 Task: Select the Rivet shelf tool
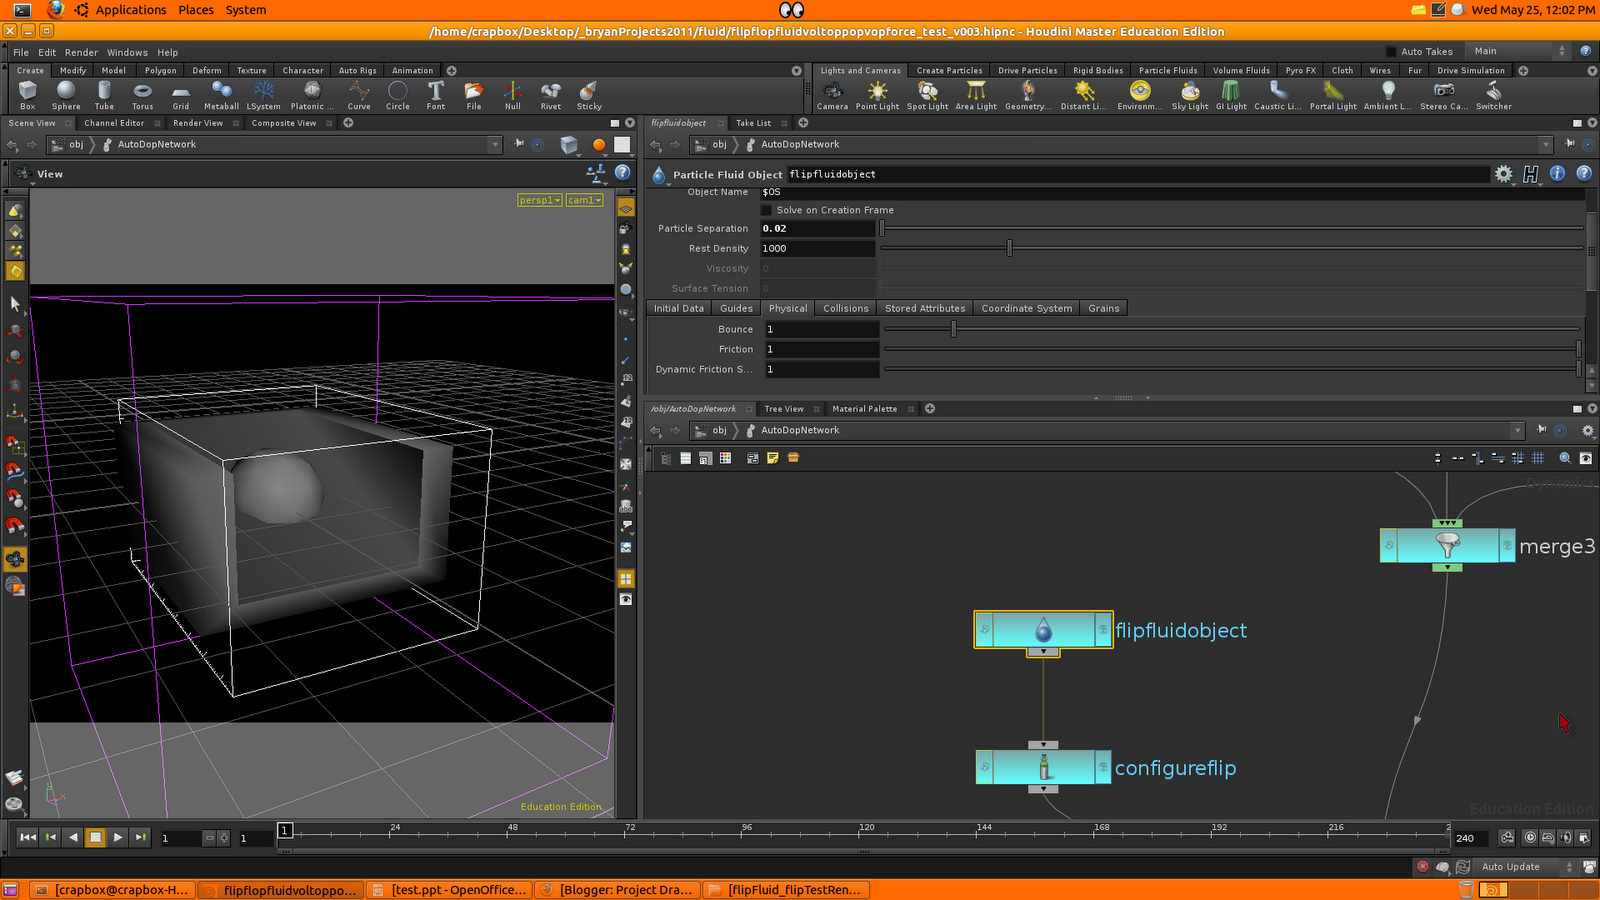coord(551,95)
